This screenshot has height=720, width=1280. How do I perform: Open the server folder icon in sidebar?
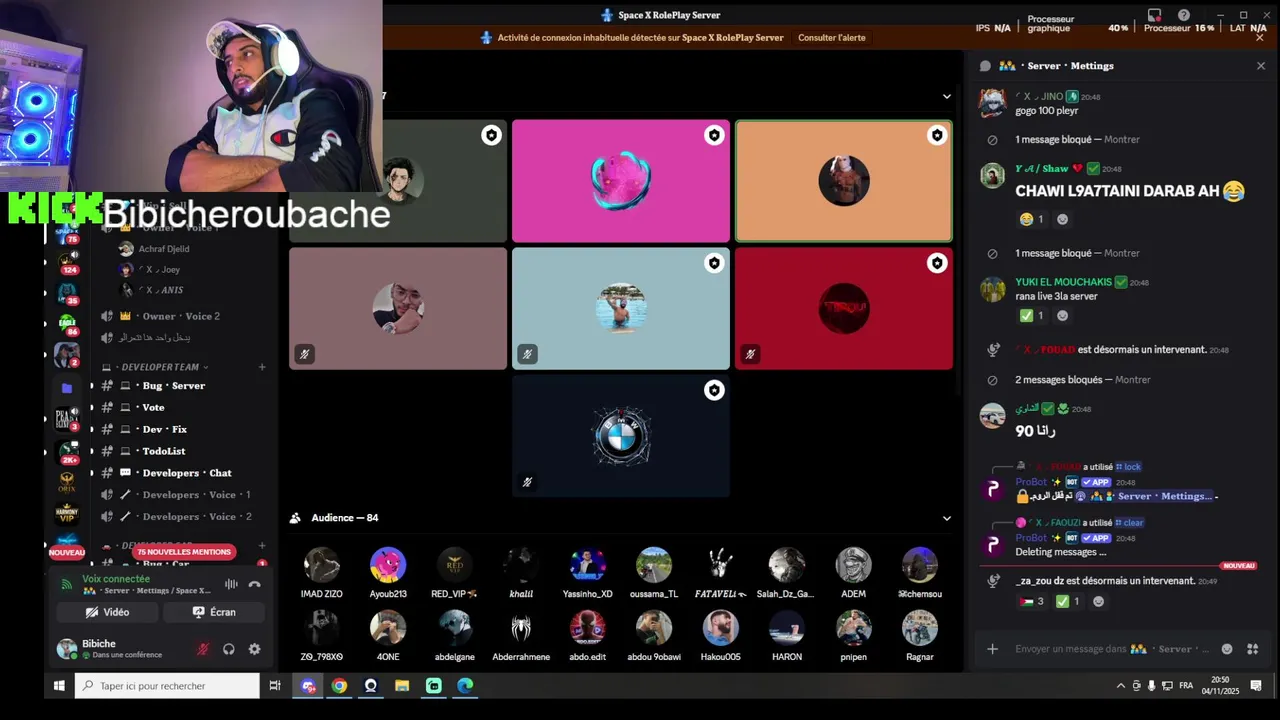[67, 388]
